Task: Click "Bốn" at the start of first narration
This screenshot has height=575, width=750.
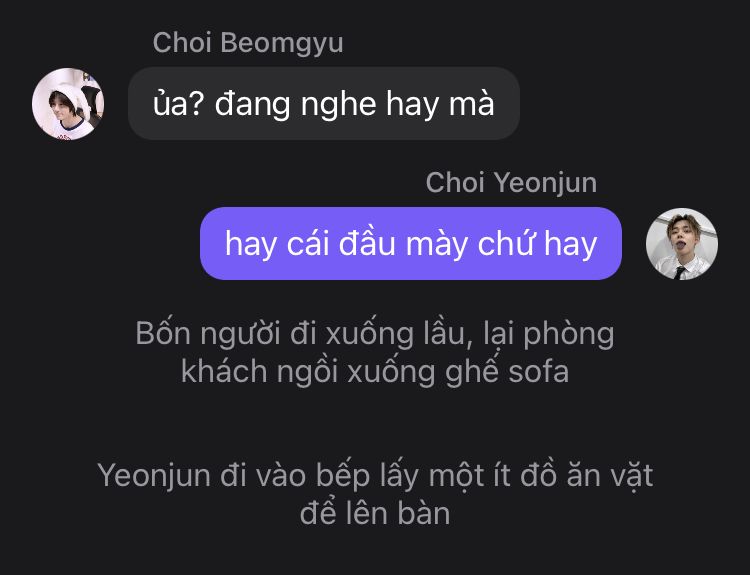Action: [163, 333]
